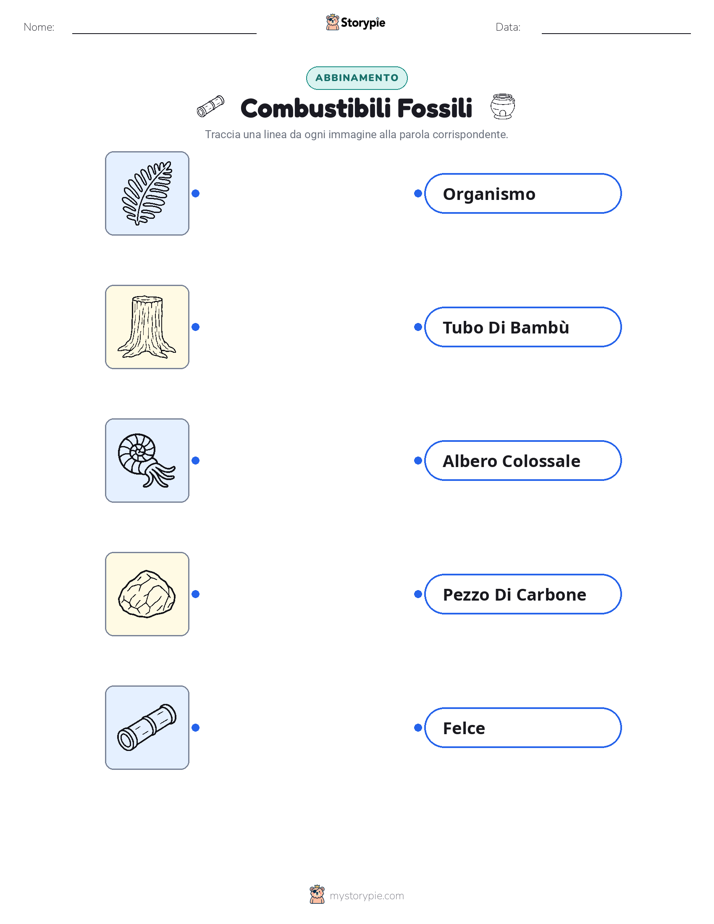Click the ammonite shell creature card
Viewport: 714px width, 924px height.
[147, 460]
